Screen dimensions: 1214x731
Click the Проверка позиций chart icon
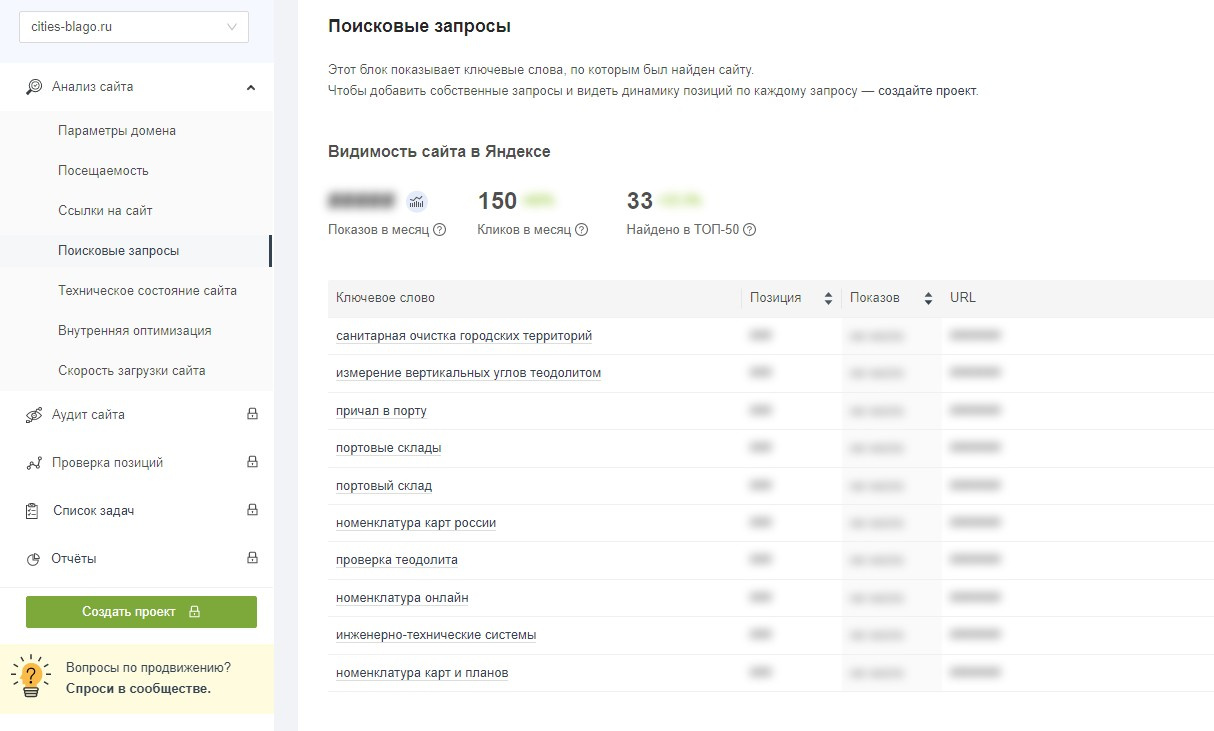click(x=33, y=463)
